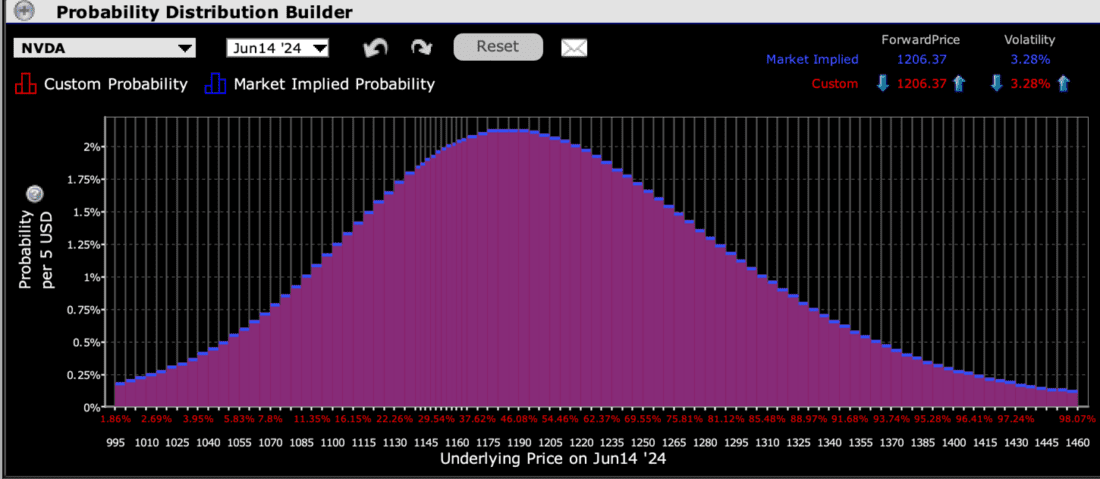Toggle the blue Market Implied Probability legend icon
The width and height of the screenshot is (1100, 479).
[x=215, y=84]
